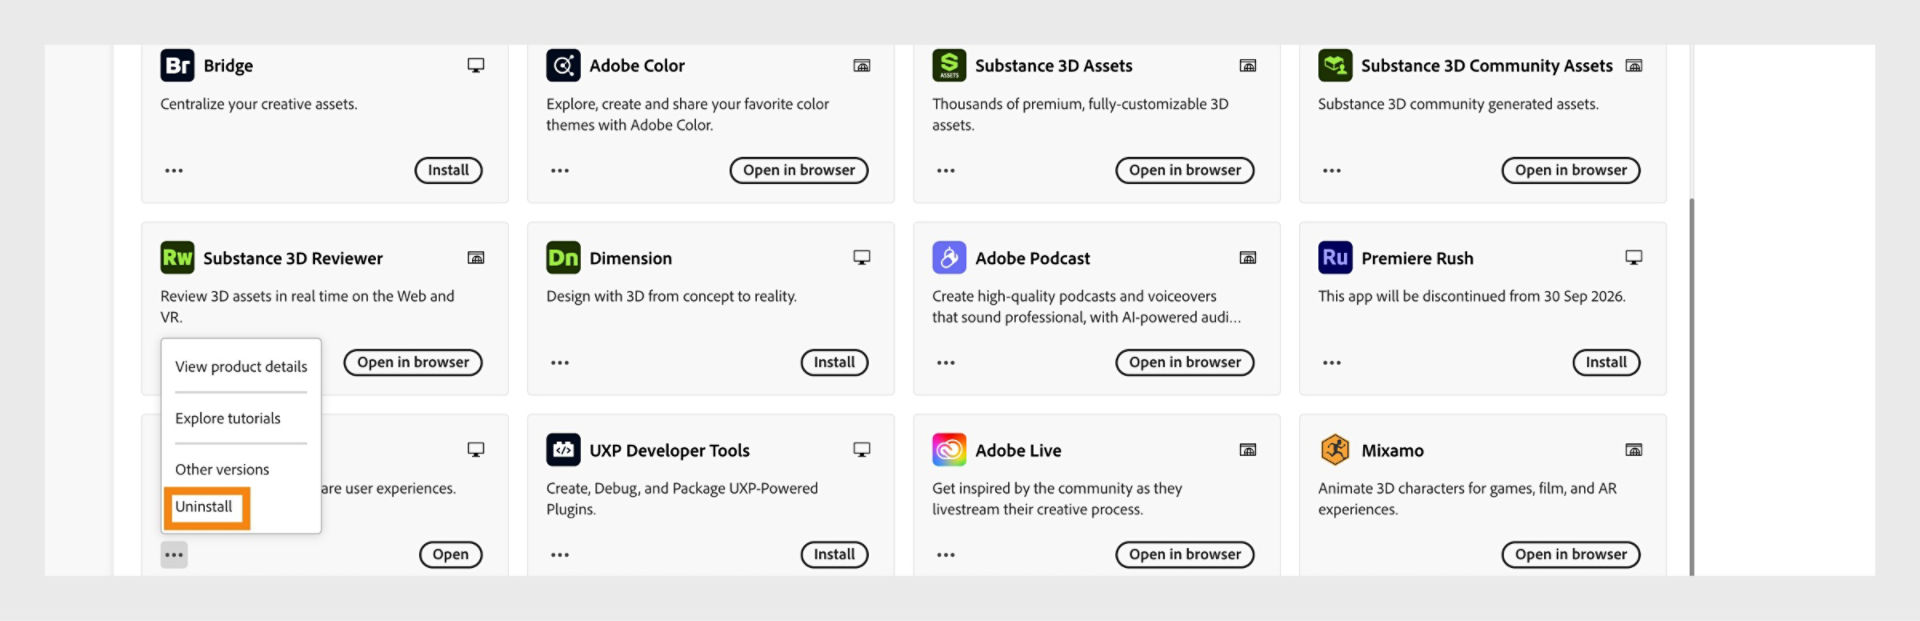The width and height of the screenshot is (1920, 621).
Task: Select Uninstall from the context menu
Action: click(x=205, y=507)
